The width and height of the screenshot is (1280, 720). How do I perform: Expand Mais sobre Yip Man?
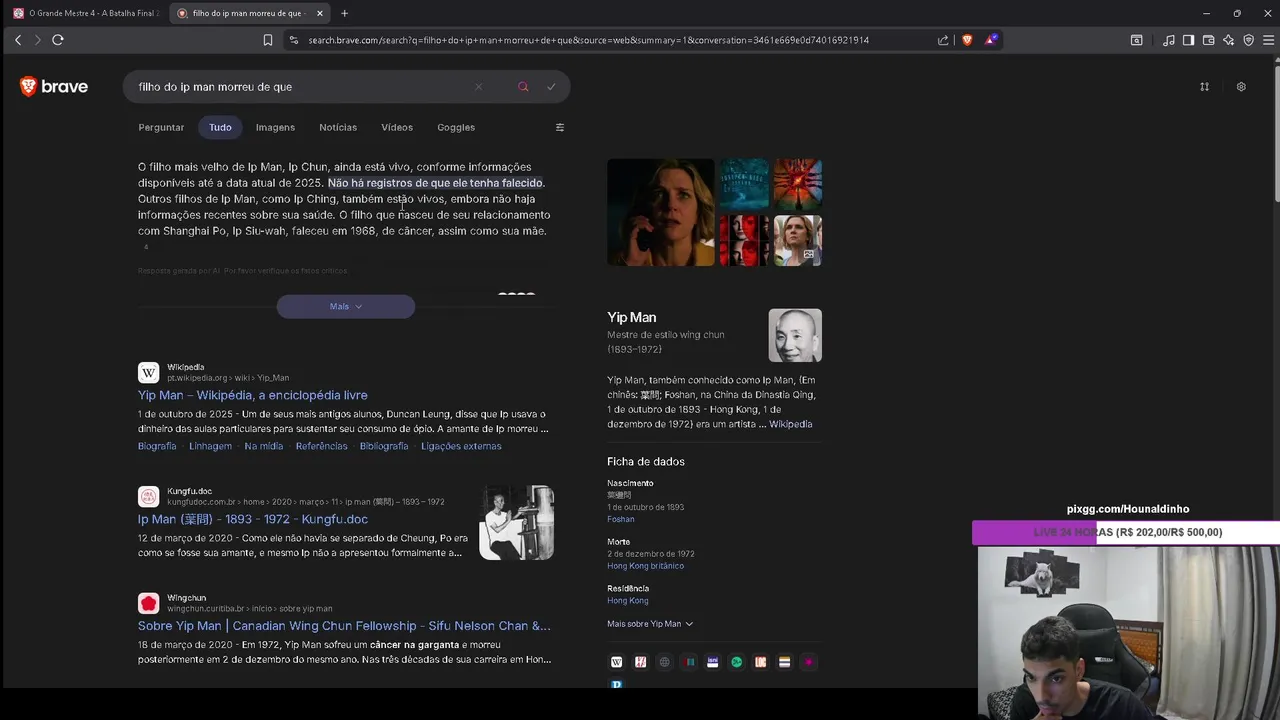[x=650, y=624]
